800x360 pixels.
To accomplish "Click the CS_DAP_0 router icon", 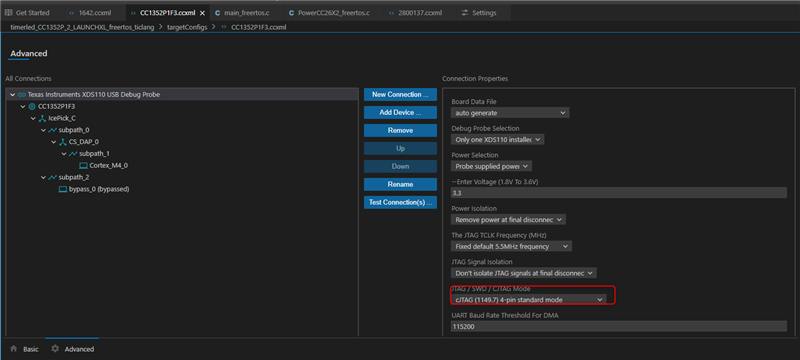I will pyautogui.click(x=63, y=142).
